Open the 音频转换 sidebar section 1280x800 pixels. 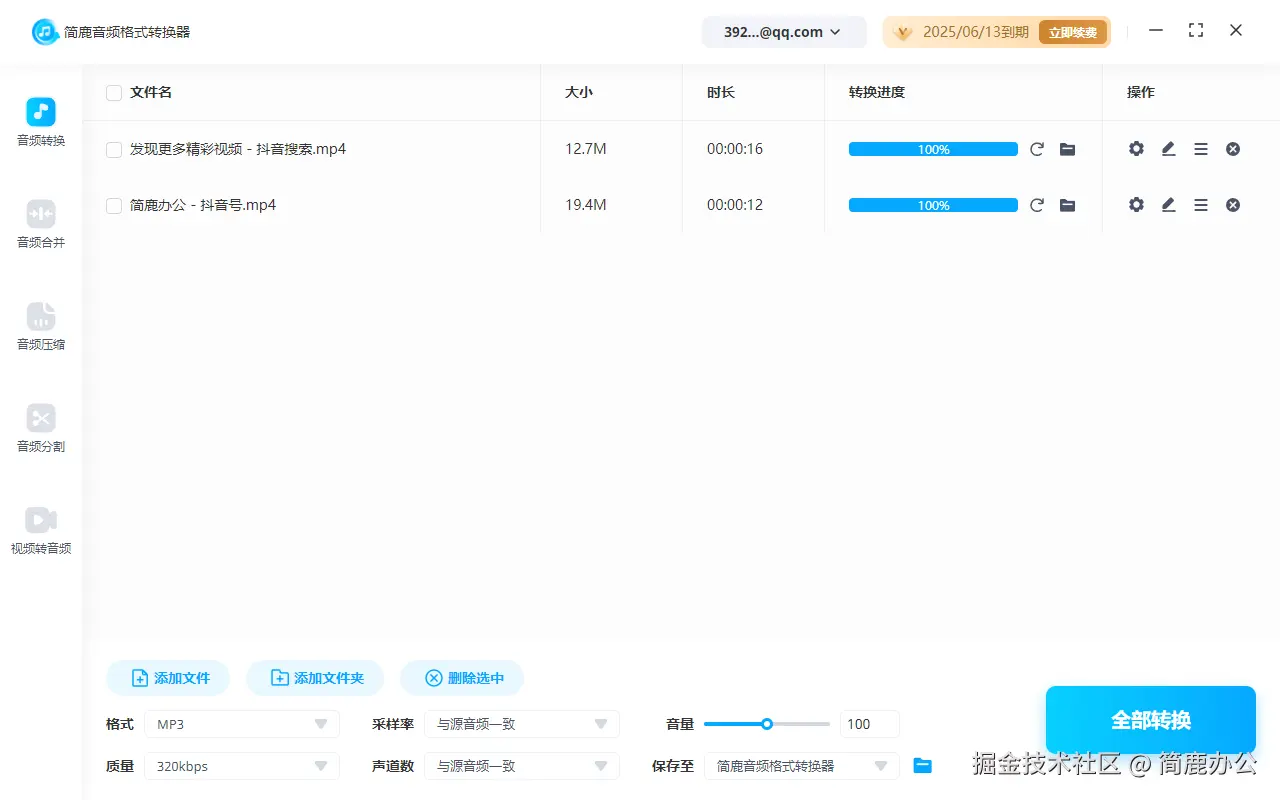point(41,123)
